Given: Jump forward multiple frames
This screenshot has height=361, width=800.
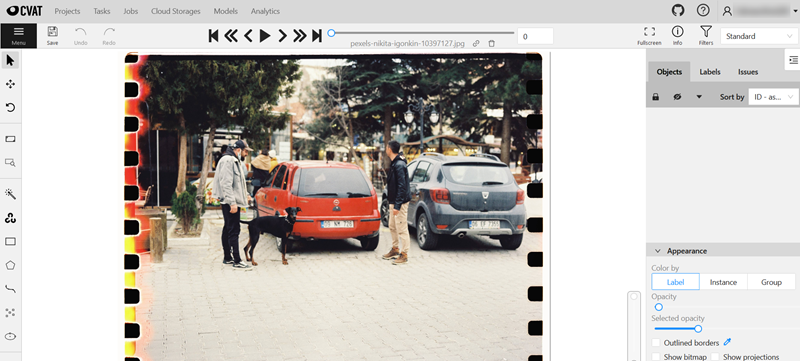Looking at the screenshot, I should 299,36.
